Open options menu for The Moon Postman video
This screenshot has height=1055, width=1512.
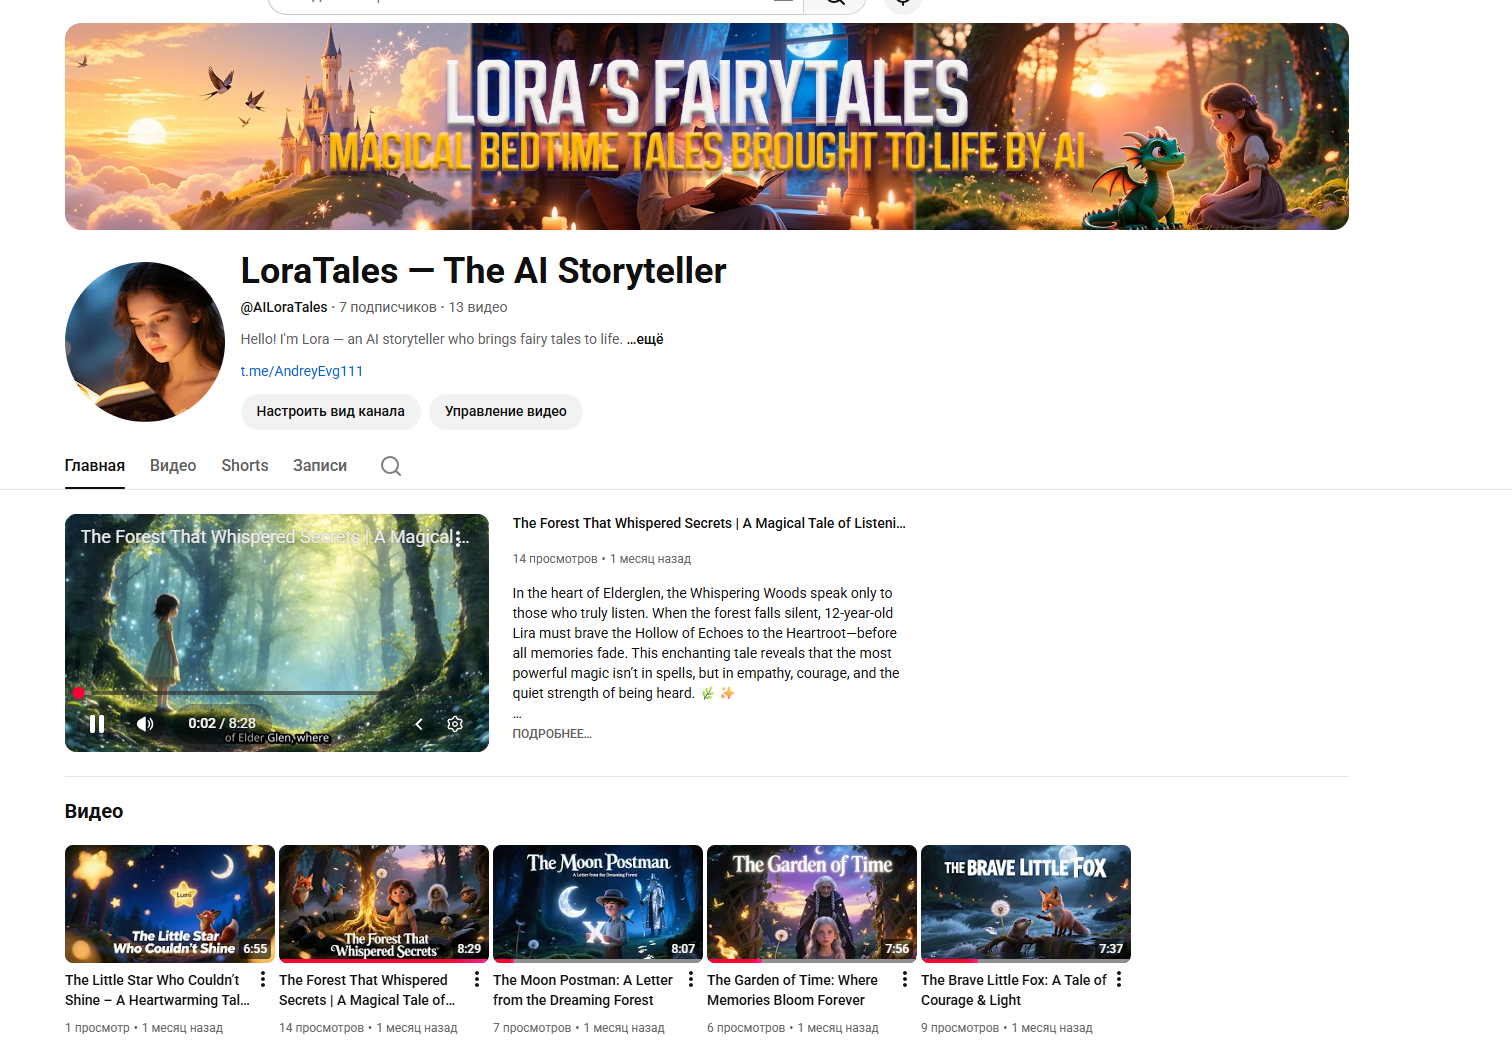click(690, 979)
